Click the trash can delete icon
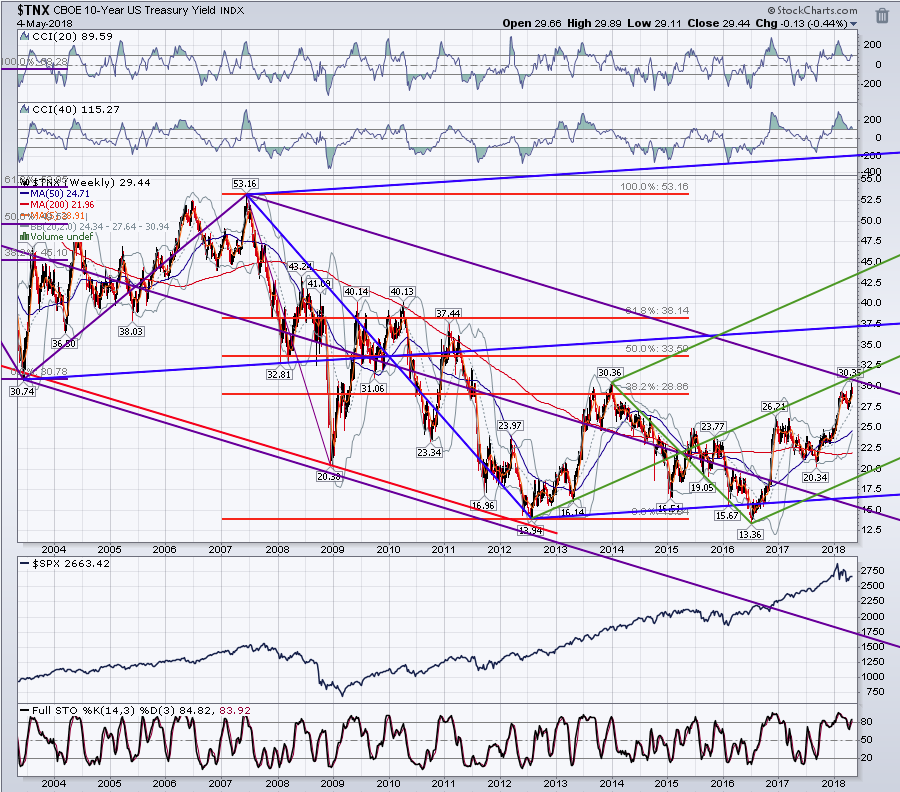The width and height of the screenshot is (900, 792). [x=882, y=15]
